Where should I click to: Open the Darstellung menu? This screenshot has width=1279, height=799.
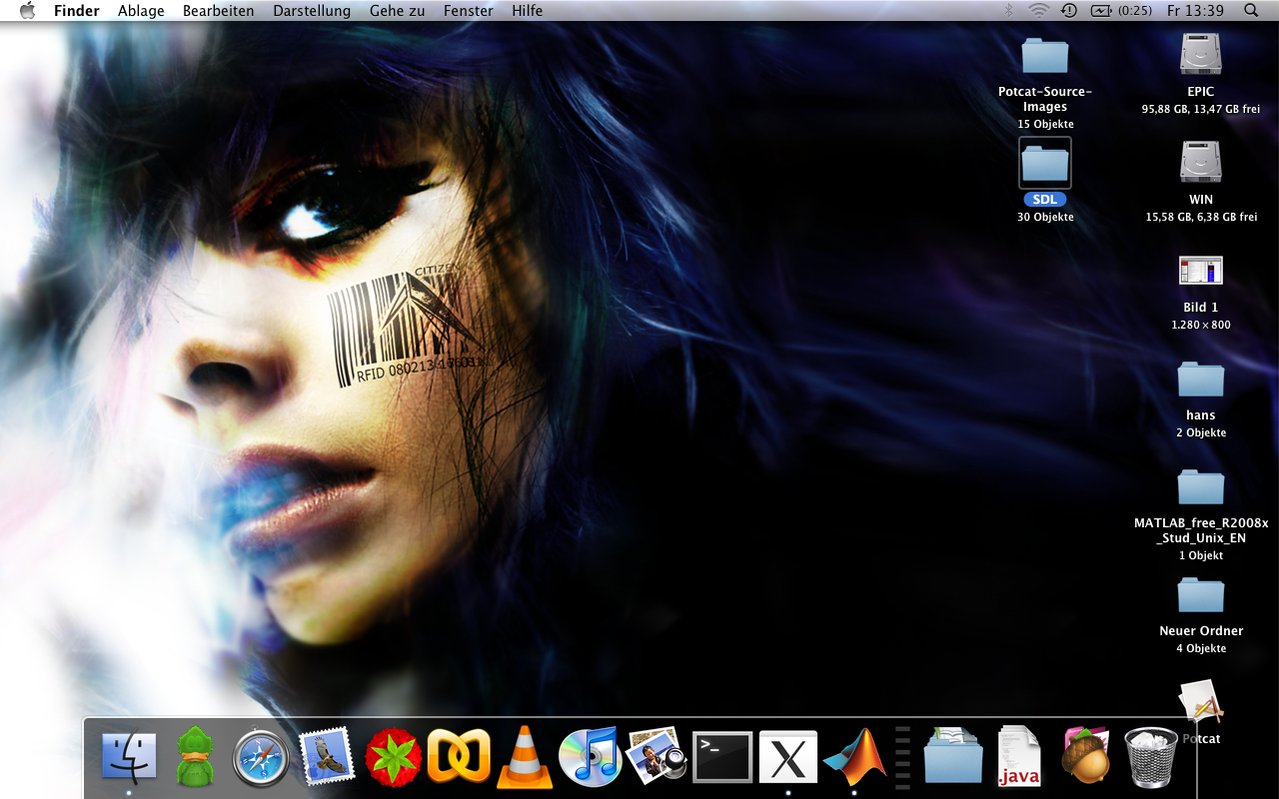click(x=311, y=10)
